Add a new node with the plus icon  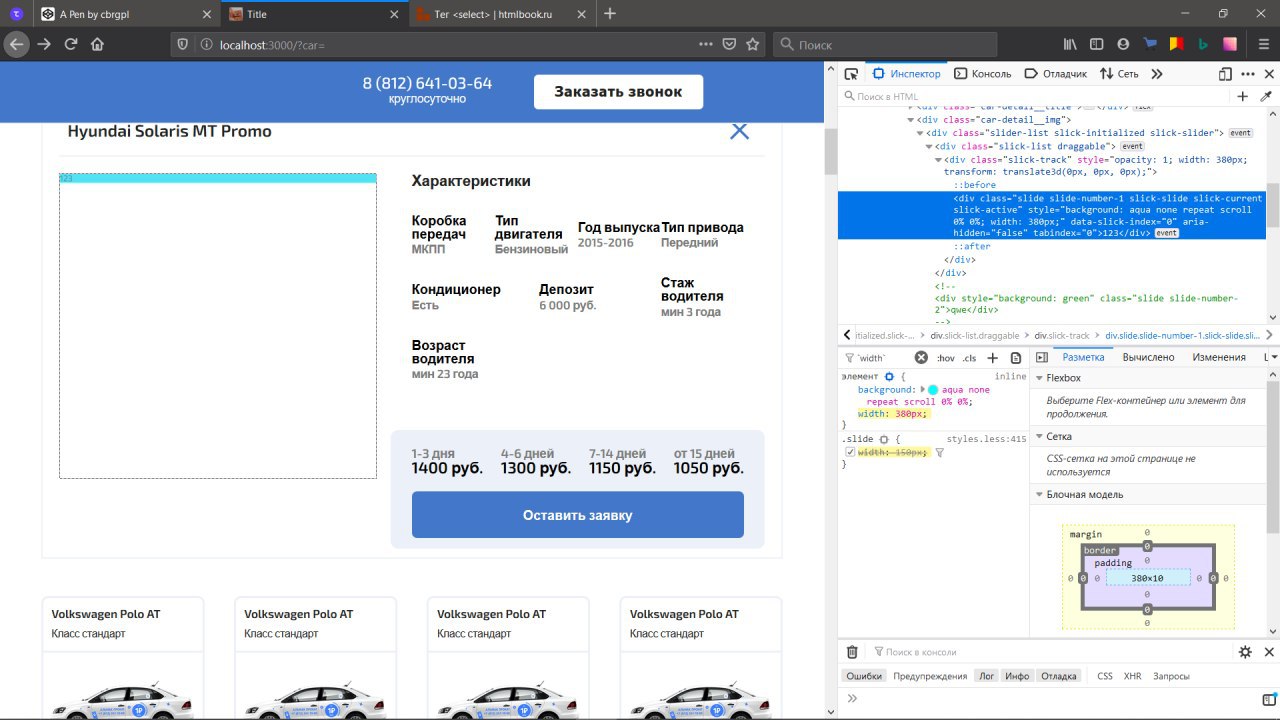click(x=1243, y=97)
